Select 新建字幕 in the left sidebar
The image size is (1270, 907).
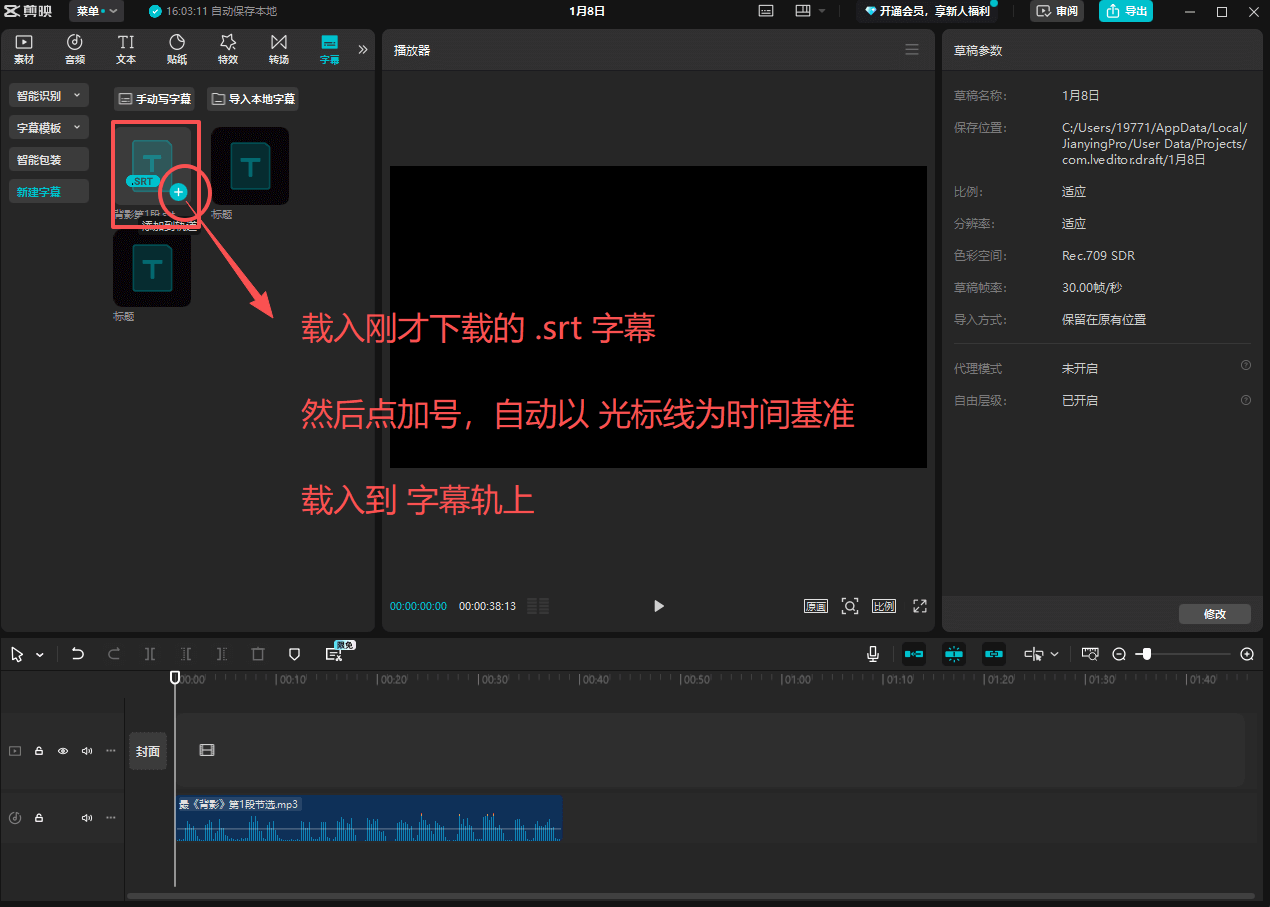tap(39, 191)
